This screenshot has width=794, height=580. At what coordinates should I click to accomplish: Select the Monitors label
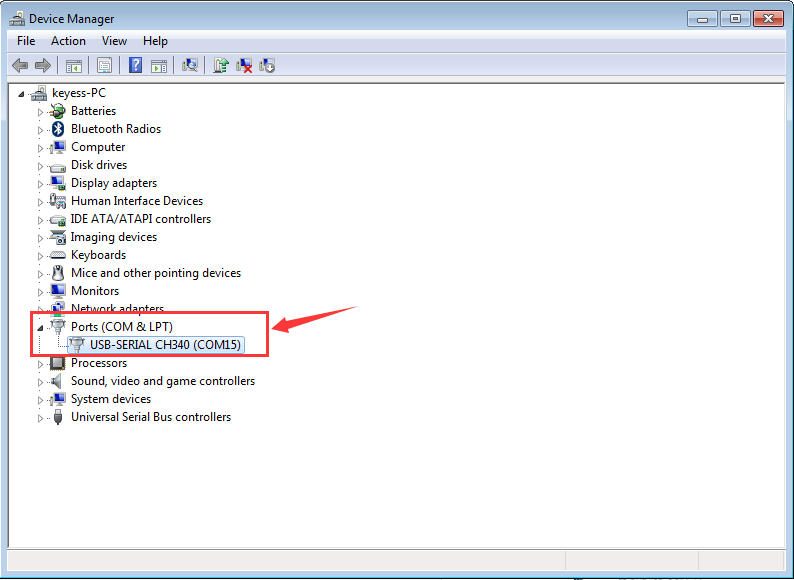pyautogui.click(x=95, y=291)
